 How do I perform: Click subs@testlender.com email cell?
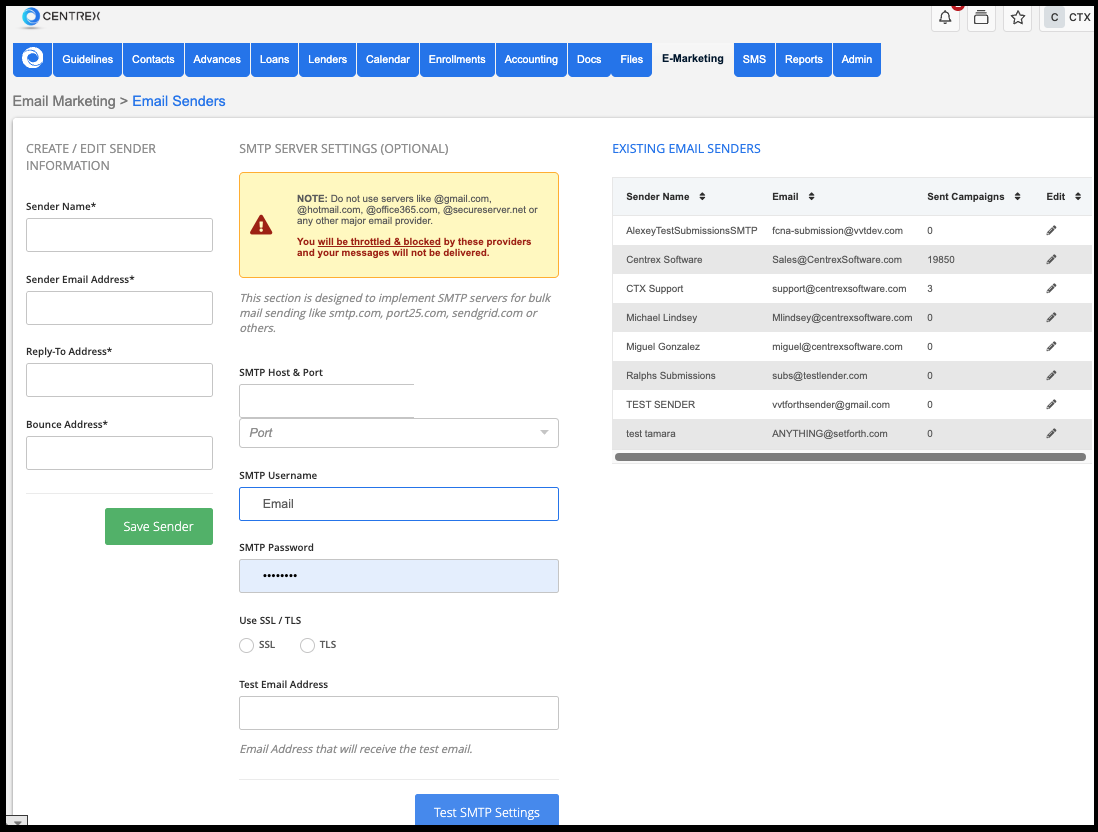(x=819, y=375)
